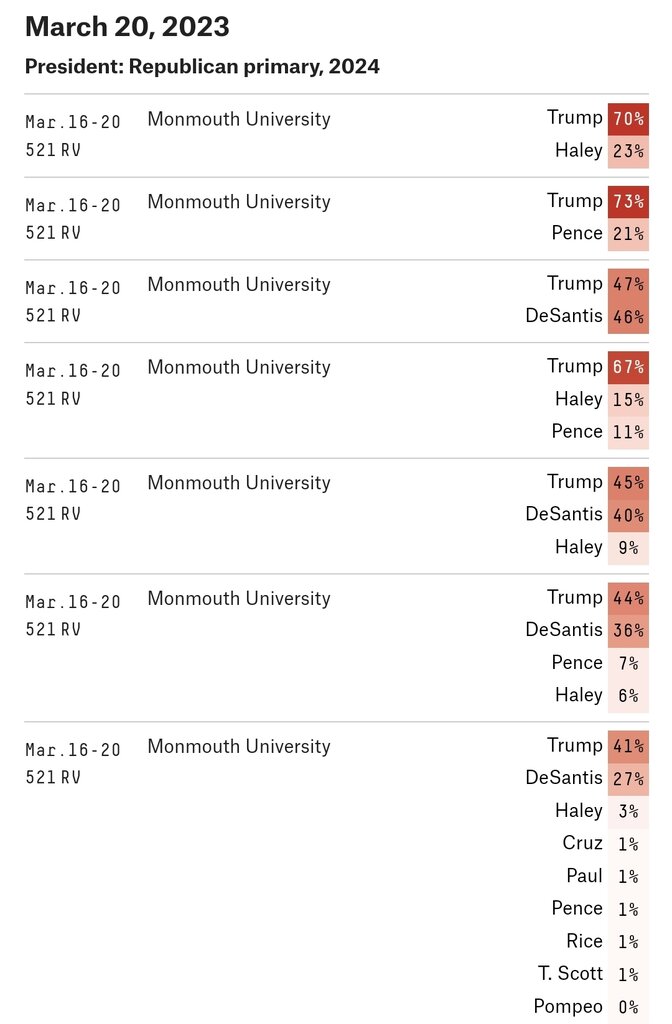Open Monmouth University link in Trump 70% poll

(x=238, y=119)
